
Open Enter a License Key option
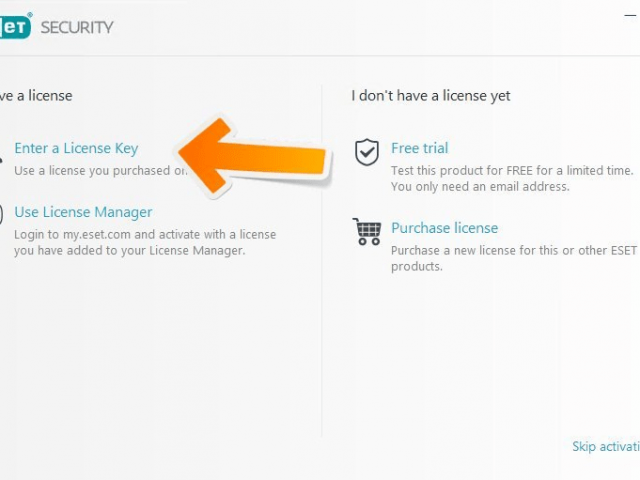76,149
